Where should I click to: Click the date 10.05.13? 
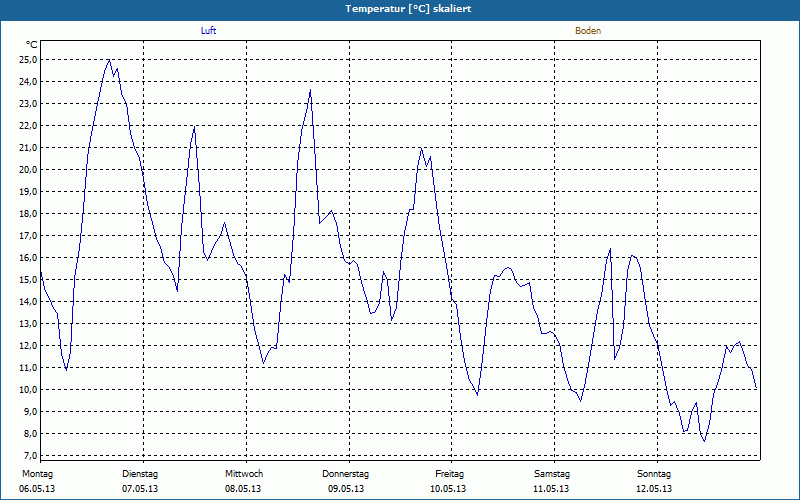coord(448,489)
